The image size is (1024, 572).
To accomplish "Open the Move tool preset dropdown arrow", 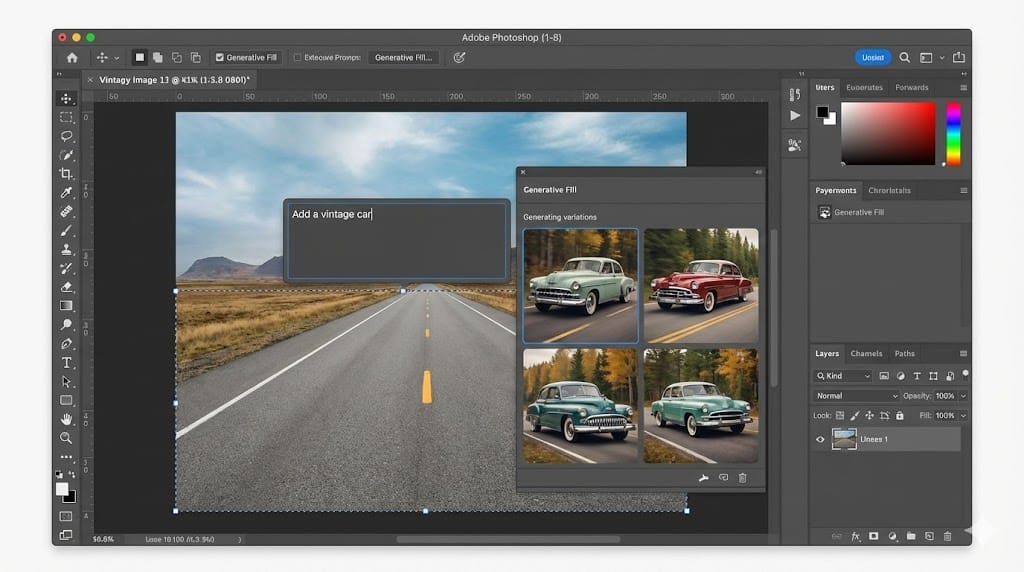I will click(117, 58).
